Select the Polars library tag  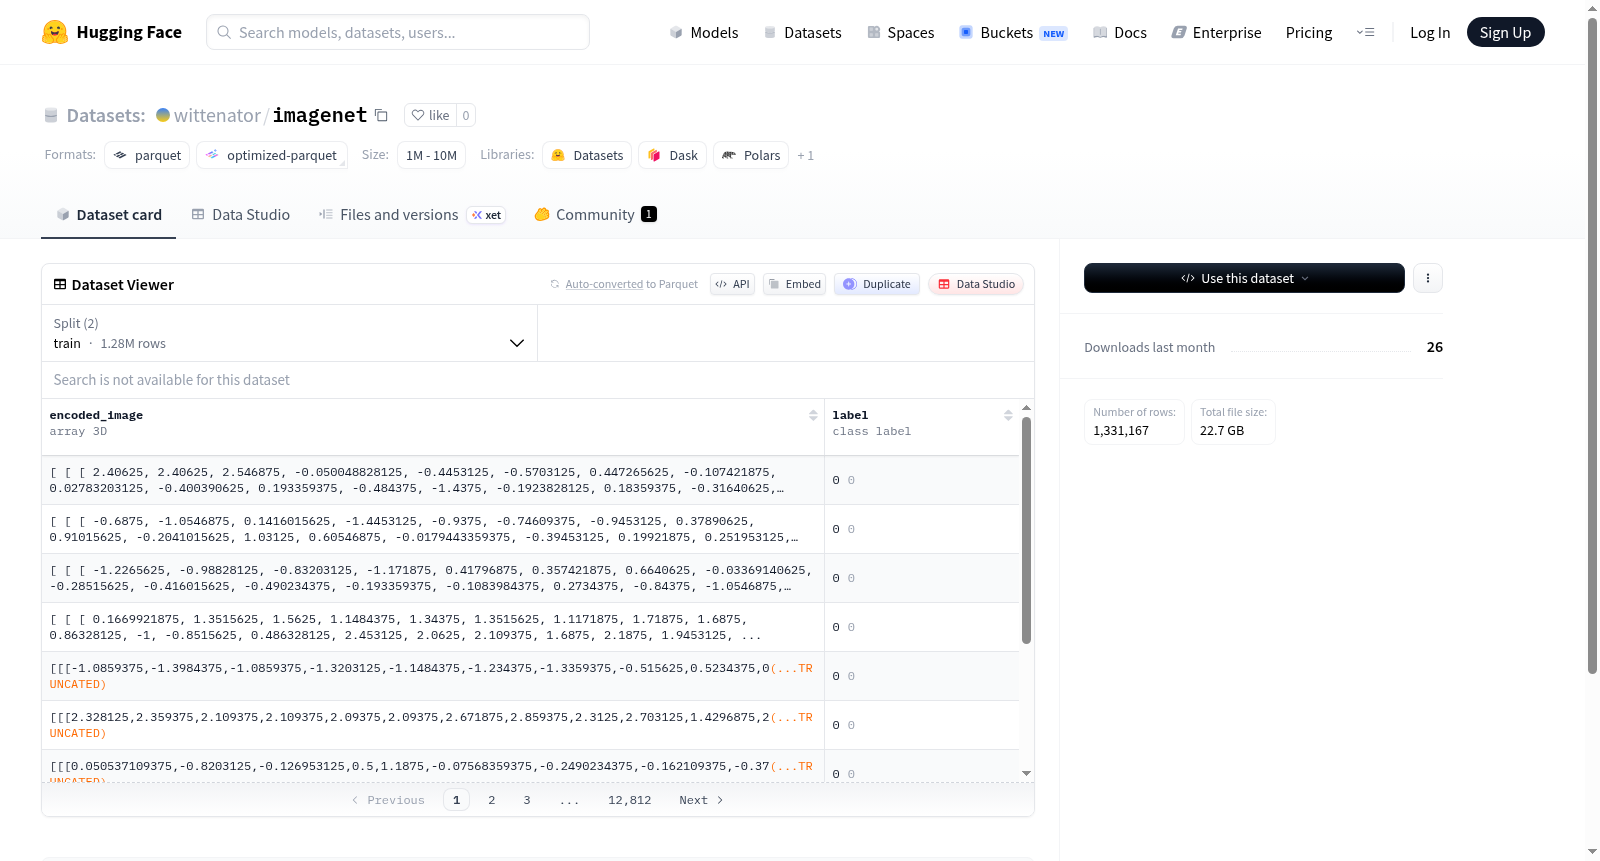tap(751, 155)
